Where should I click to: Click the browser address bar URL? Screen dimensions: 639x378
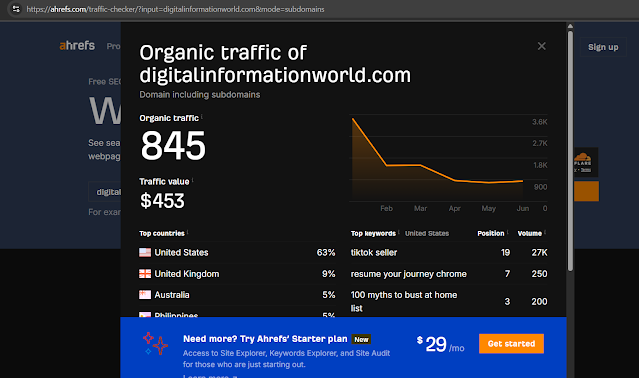[175, 9]
